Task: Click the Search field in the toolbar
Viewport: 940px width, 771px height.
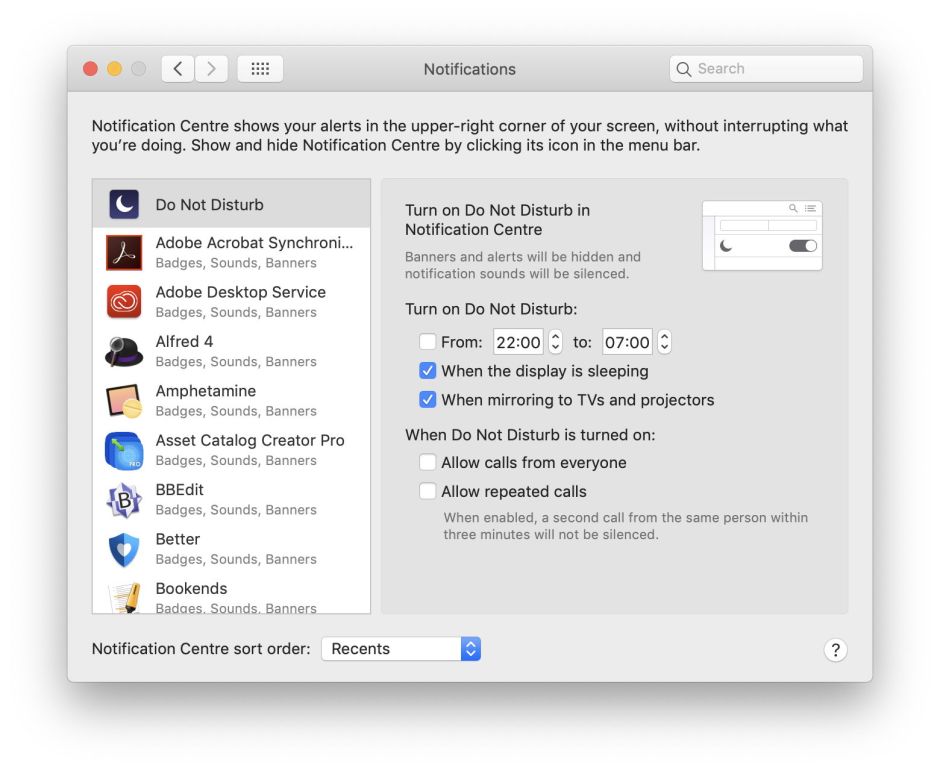Action: pos(766,69)
